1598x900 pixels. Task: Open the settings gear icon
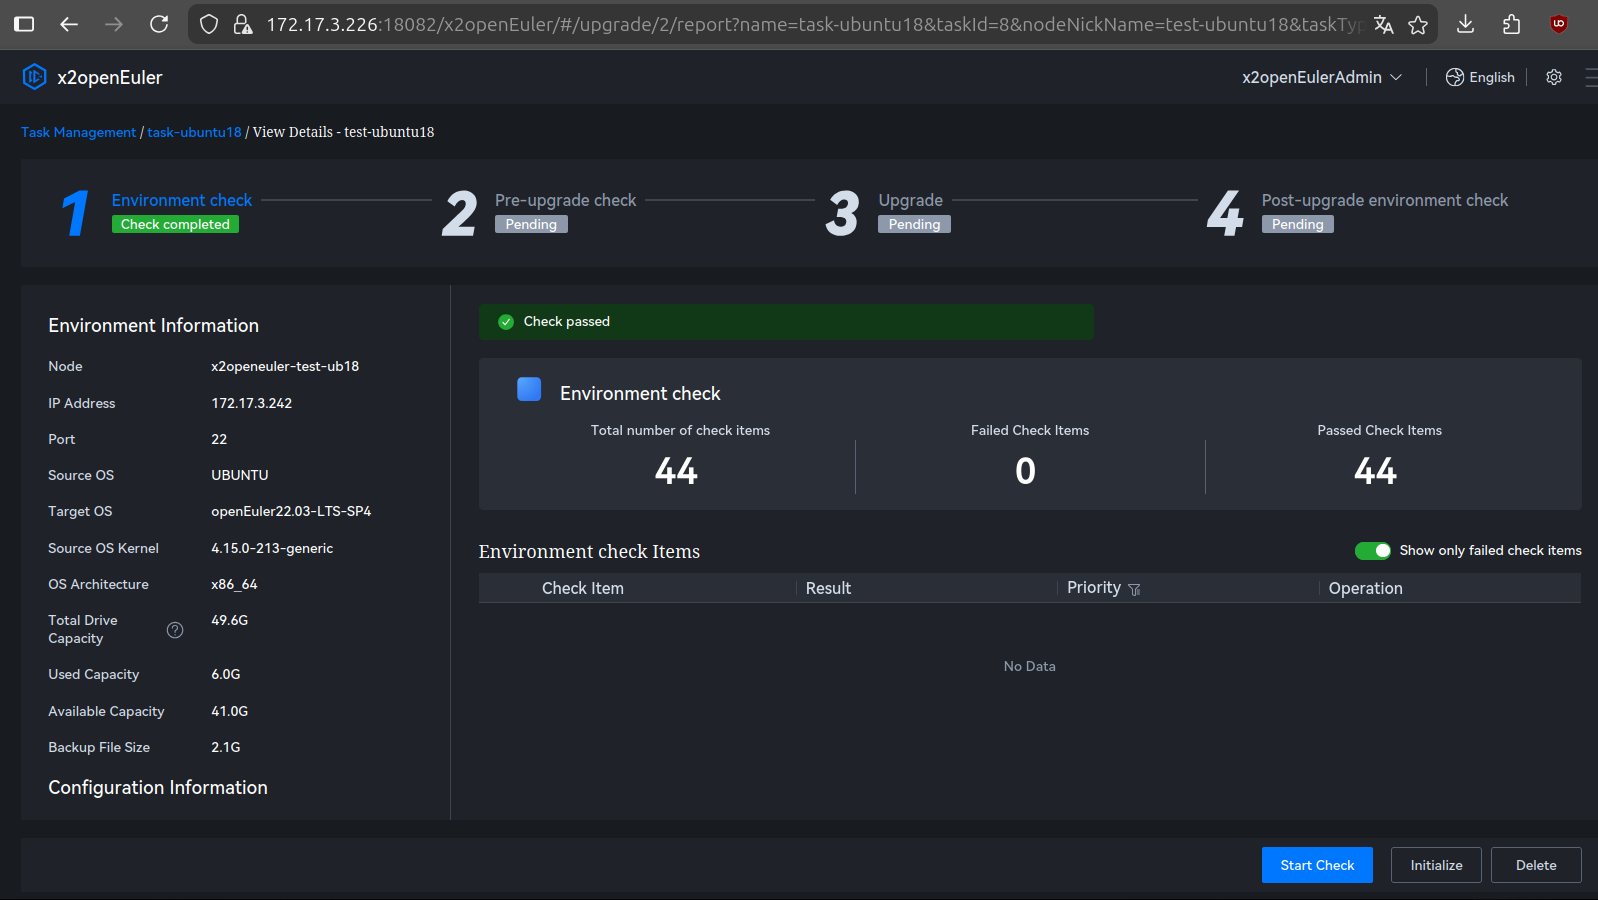coord(1554,77)
